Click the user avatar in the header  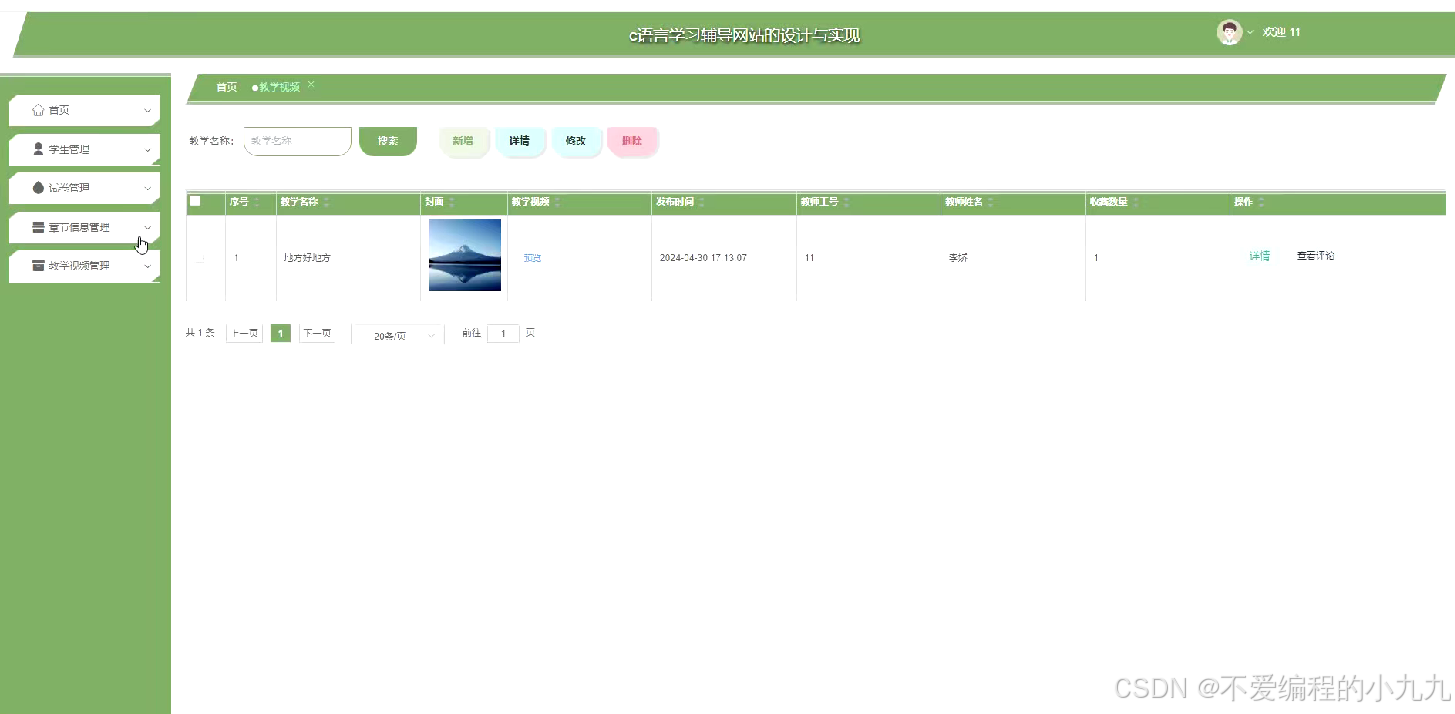1229,32
